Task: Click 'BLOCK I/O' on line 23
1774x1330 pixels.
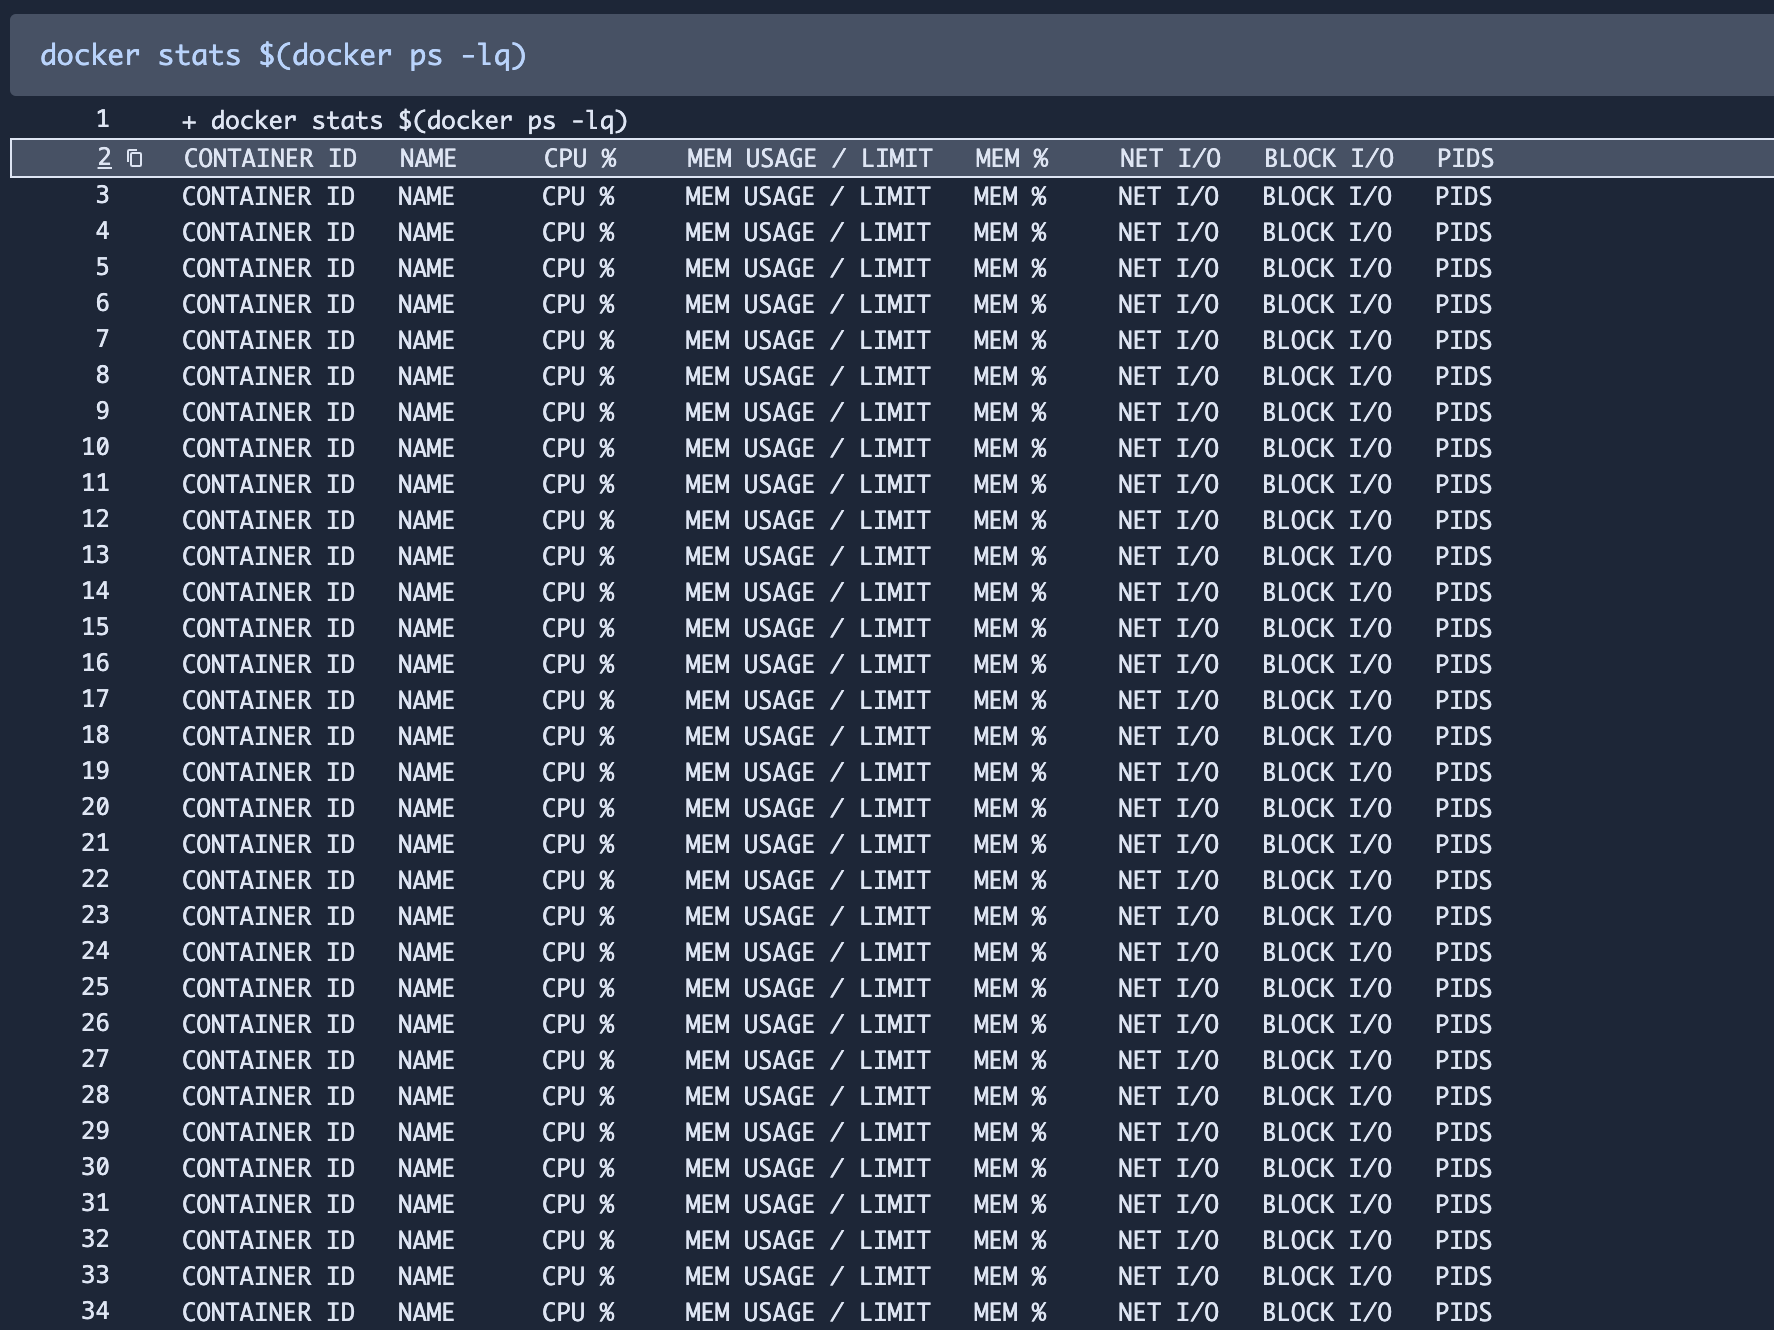Action: [1327, 916]
